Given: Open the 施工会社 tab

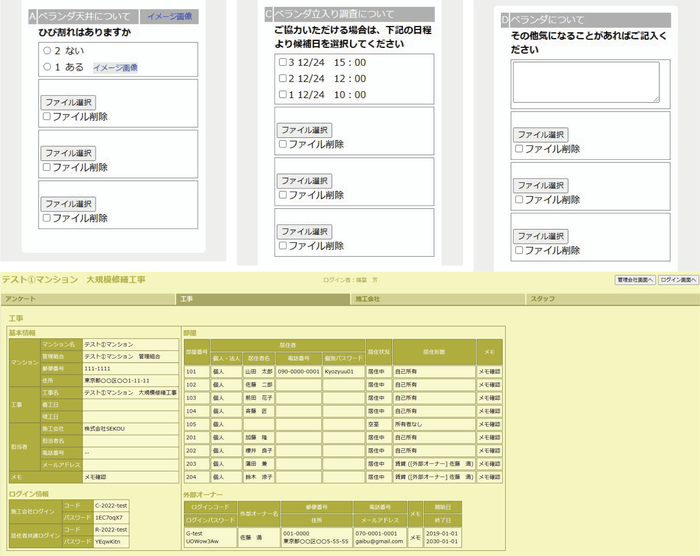Looking at the screenshot, I should (x=369, y=298).
